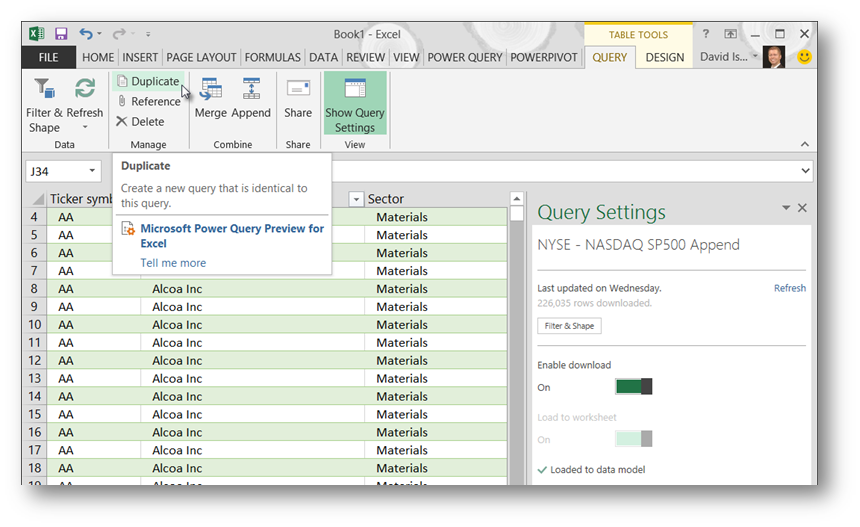The height and width of the screenshot is (527, 860).
Task: Click the vertical scrollbar up arrow
Action: (516, 199)
